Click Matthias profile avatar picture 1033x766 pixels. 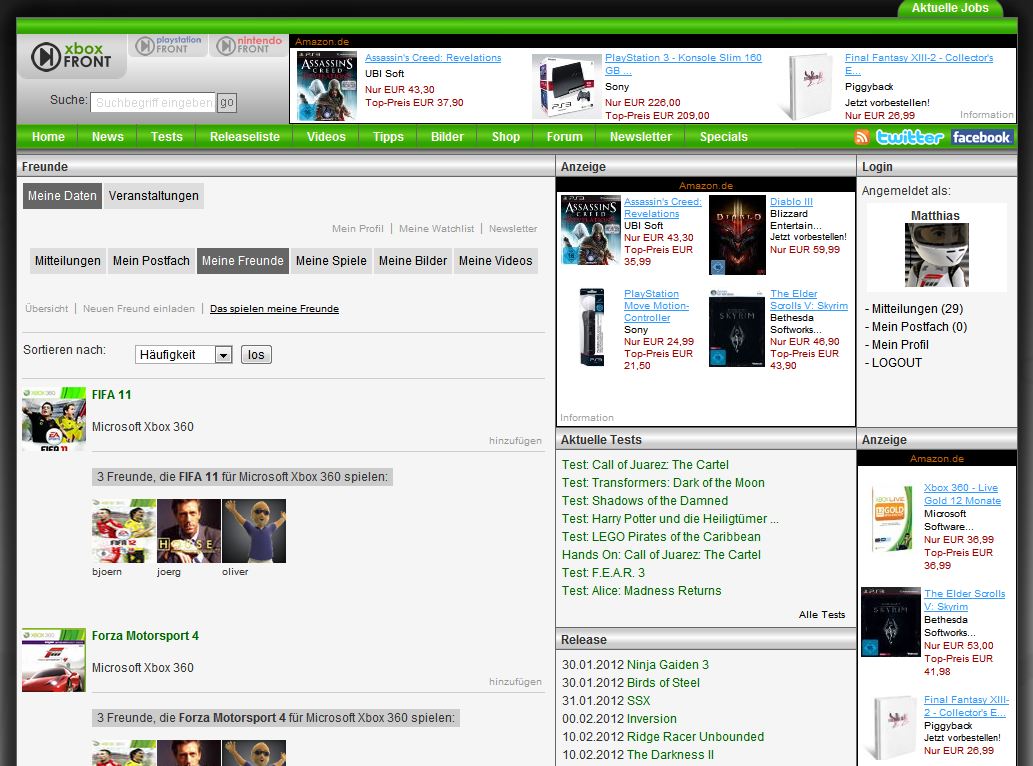coord(936,255)
